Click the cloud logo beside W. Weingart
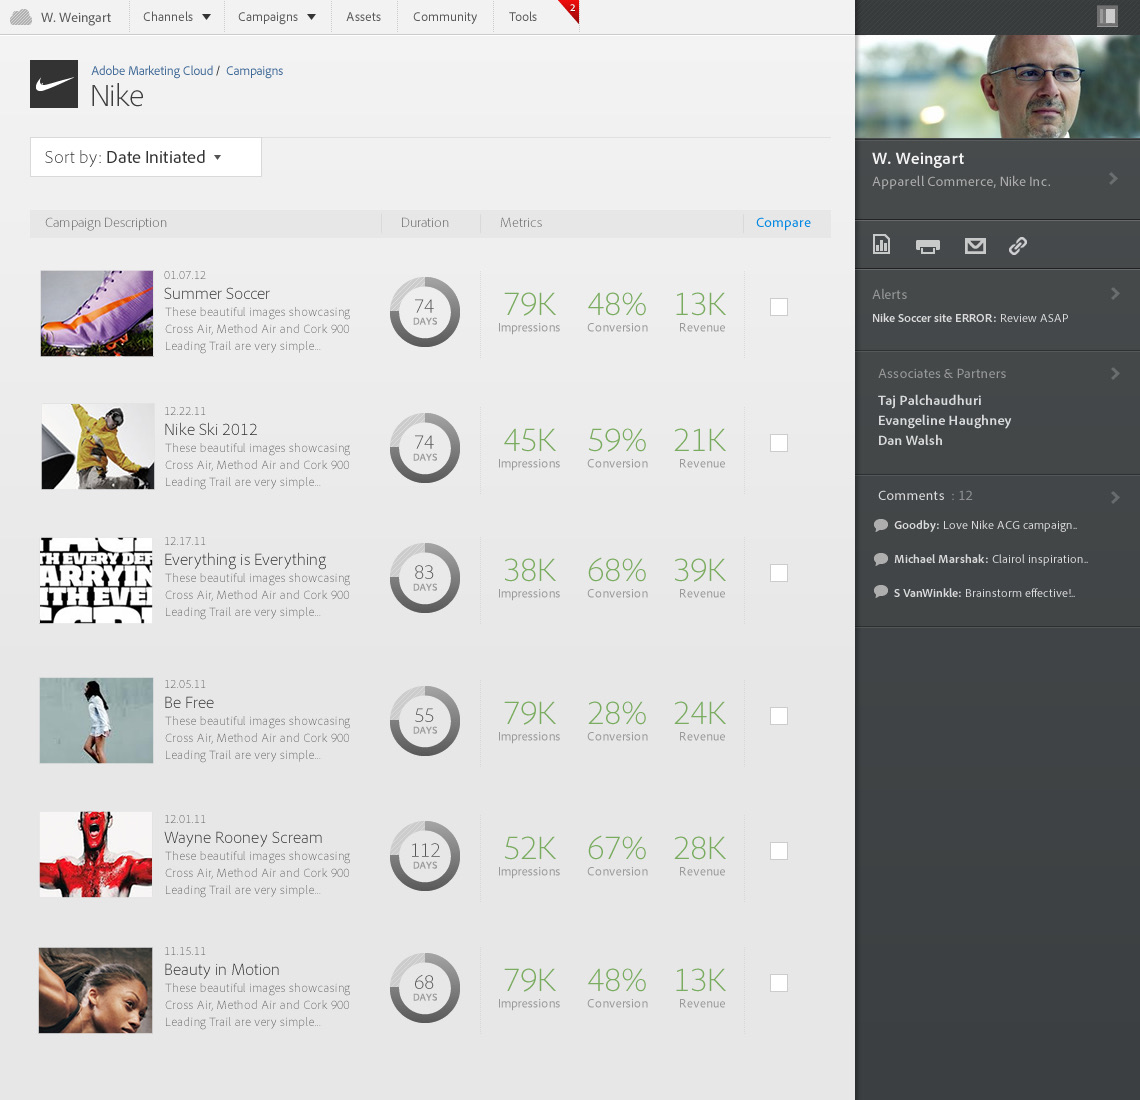This screenshot has height=1100, width=1140. tap(21, 17)
